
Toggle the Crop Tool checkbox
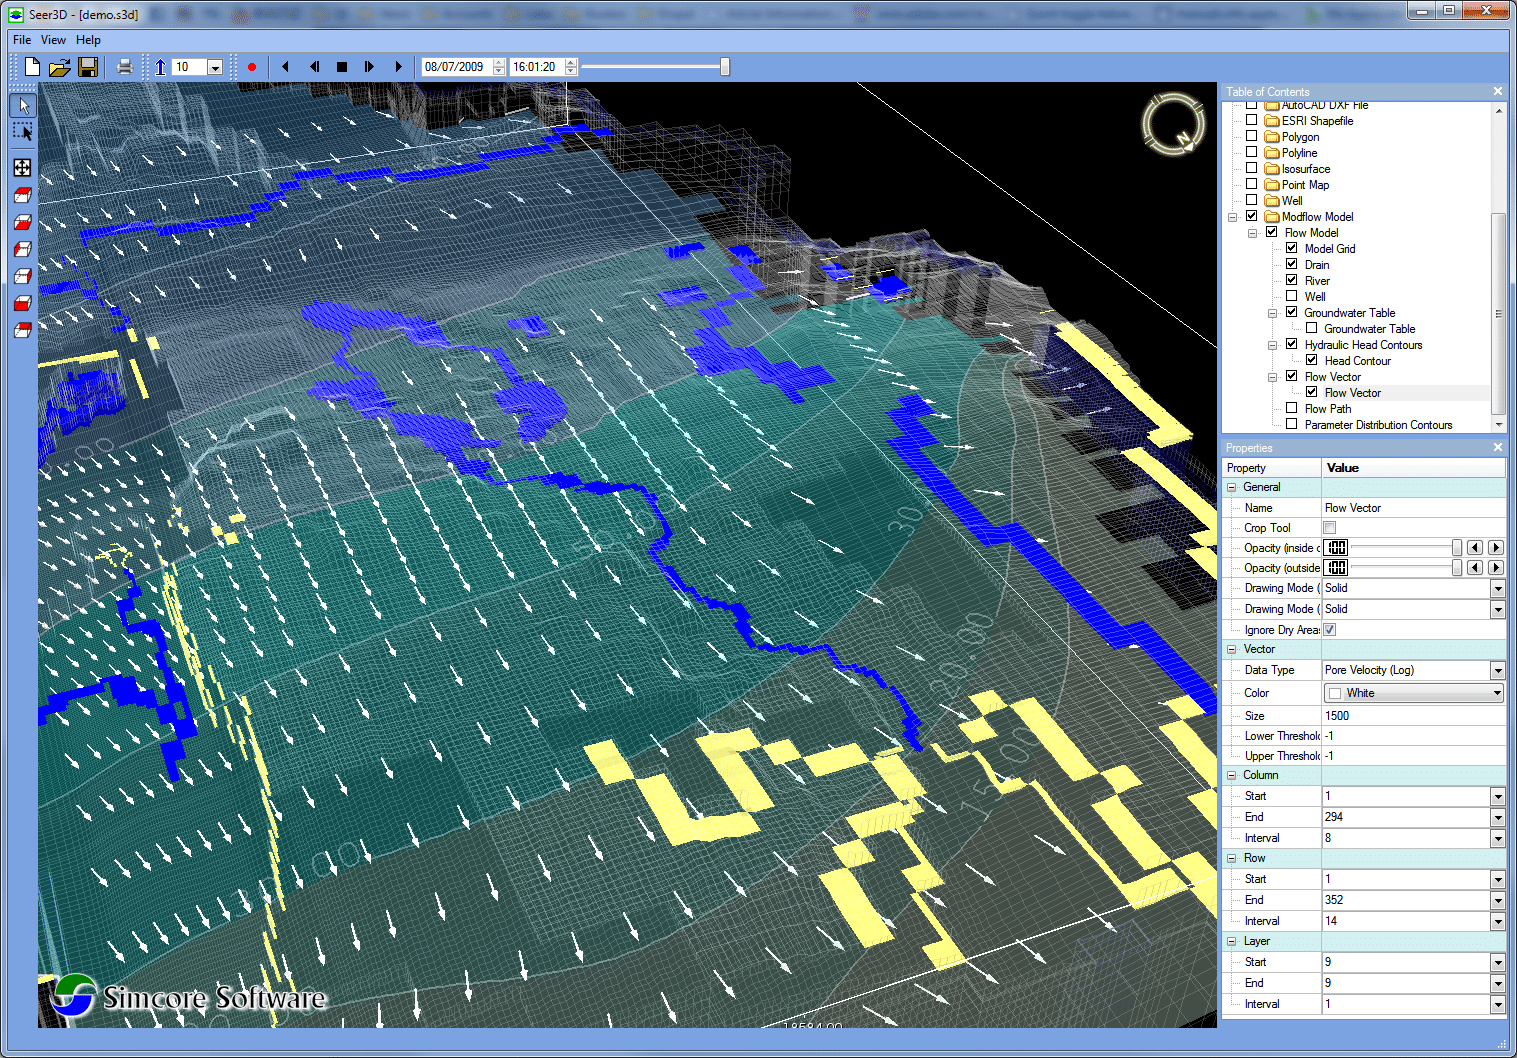click(x=1329, y=528)
